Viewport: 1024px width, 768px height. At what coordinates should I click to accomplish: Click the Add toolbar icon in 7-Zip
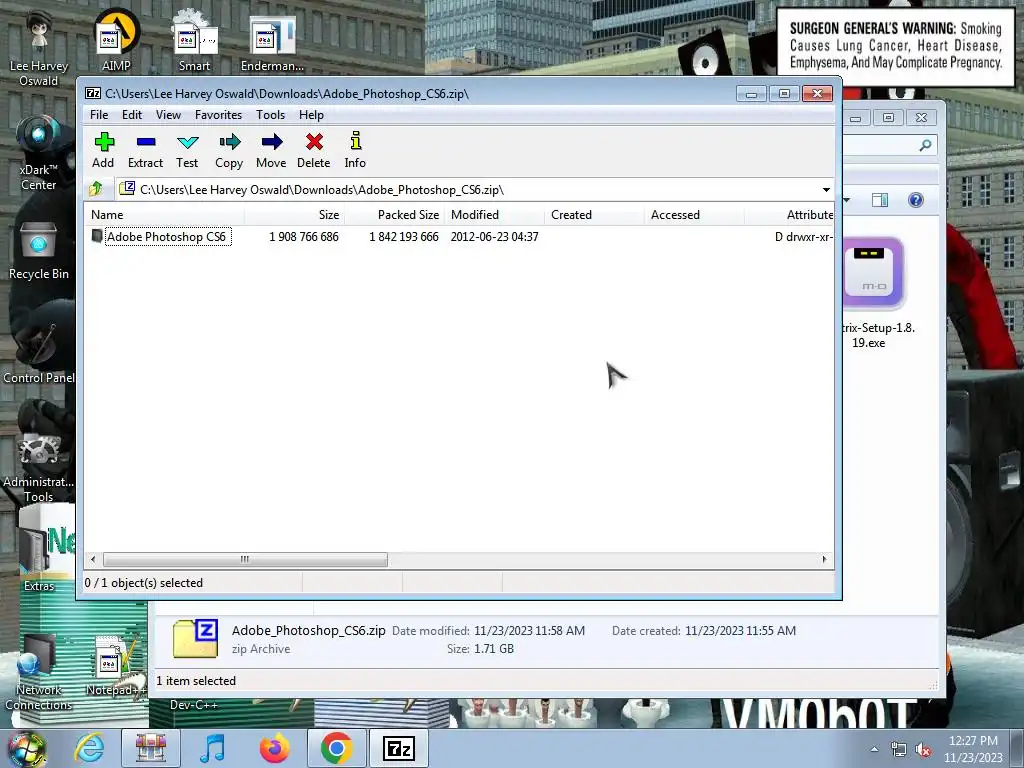pos(103,150)
